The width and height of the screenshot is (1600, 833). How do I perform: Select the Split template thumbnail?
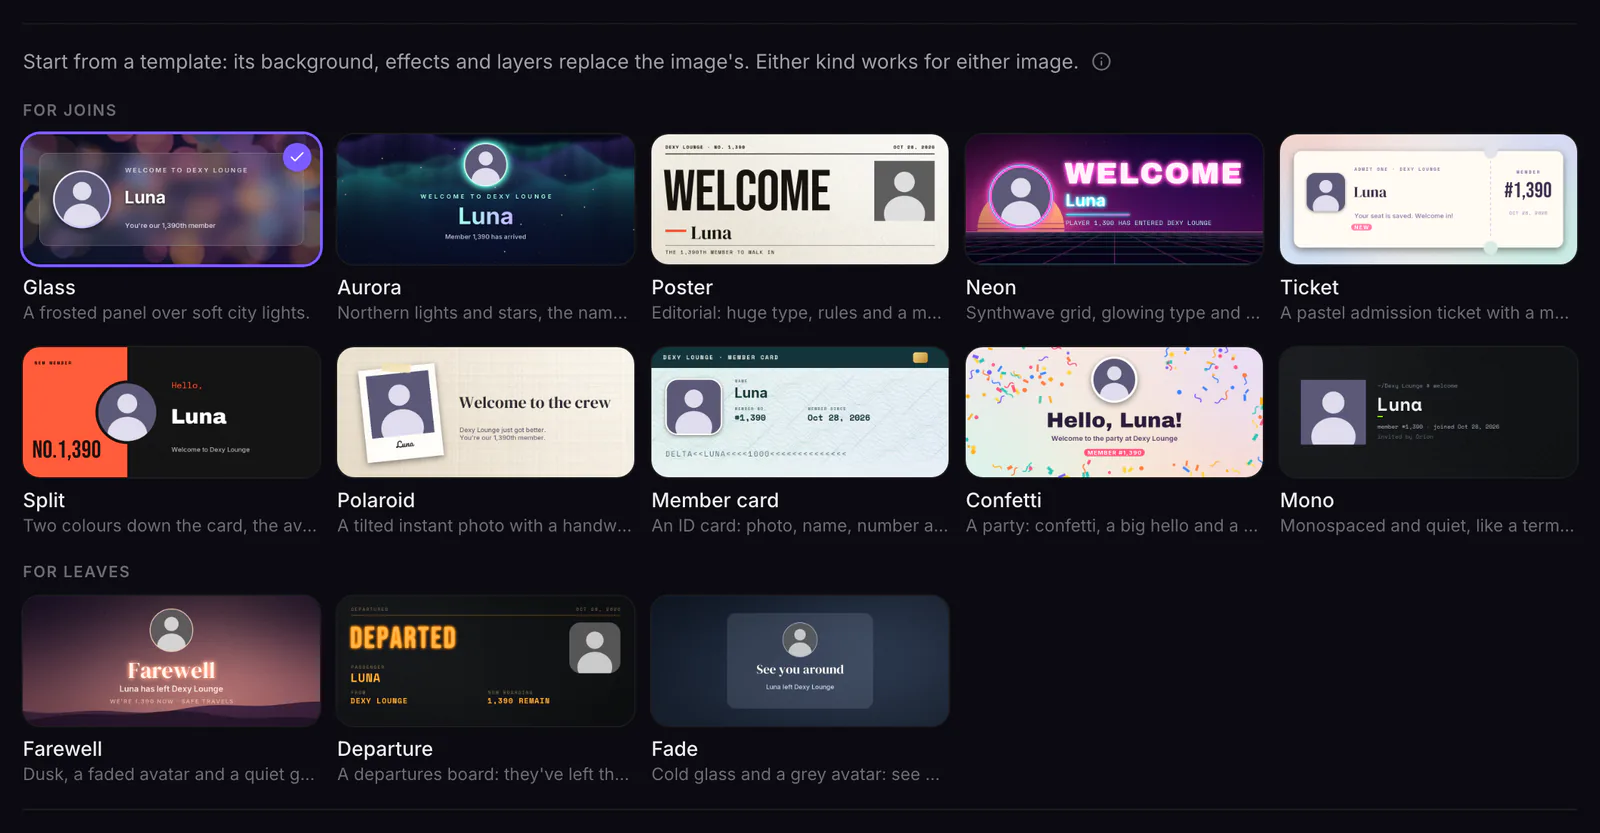coord(172,412)
